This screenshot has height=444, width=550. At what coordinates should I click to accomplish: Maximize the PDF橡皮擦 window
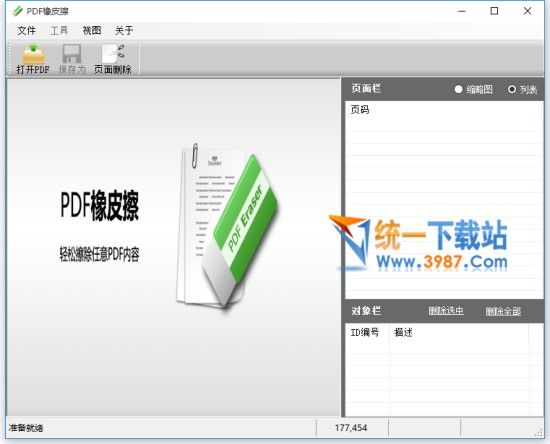pyautogui.click(x=494, y=11)
